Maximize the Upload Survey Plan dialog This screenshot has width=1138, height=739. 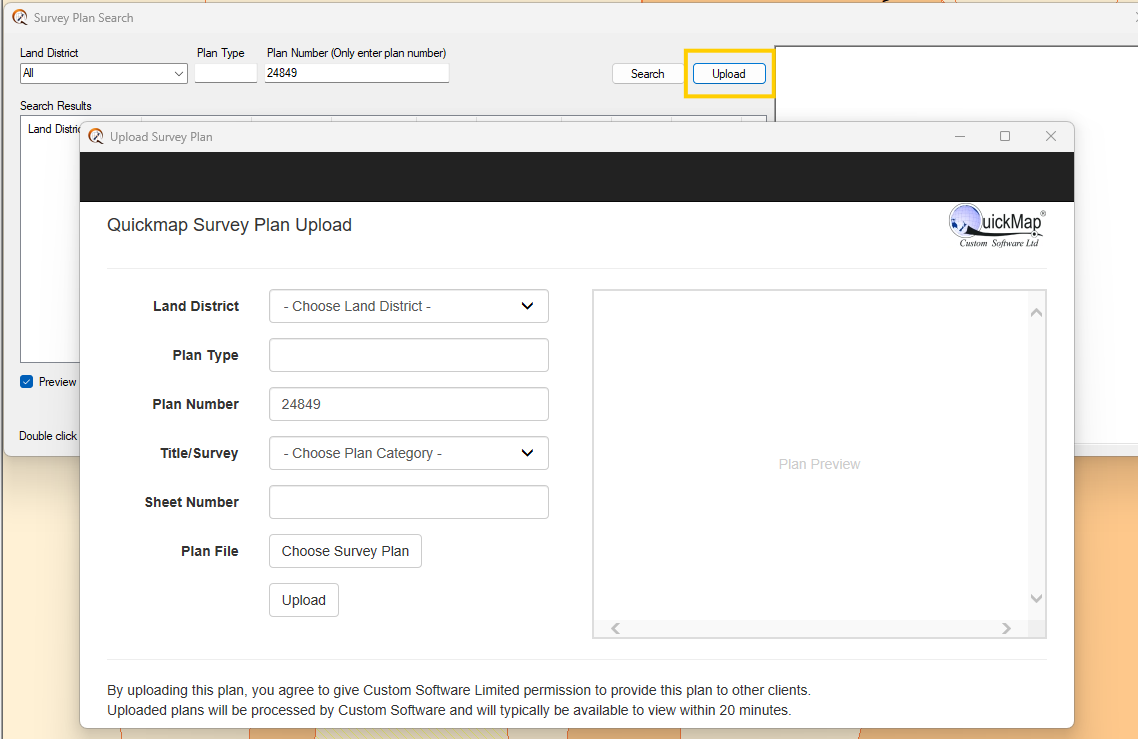click(1005, 137)
